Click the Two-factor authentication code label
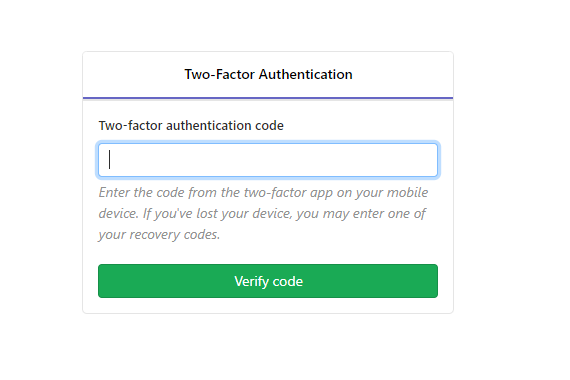Screen dimensions: 570x380 click(191, 125)
